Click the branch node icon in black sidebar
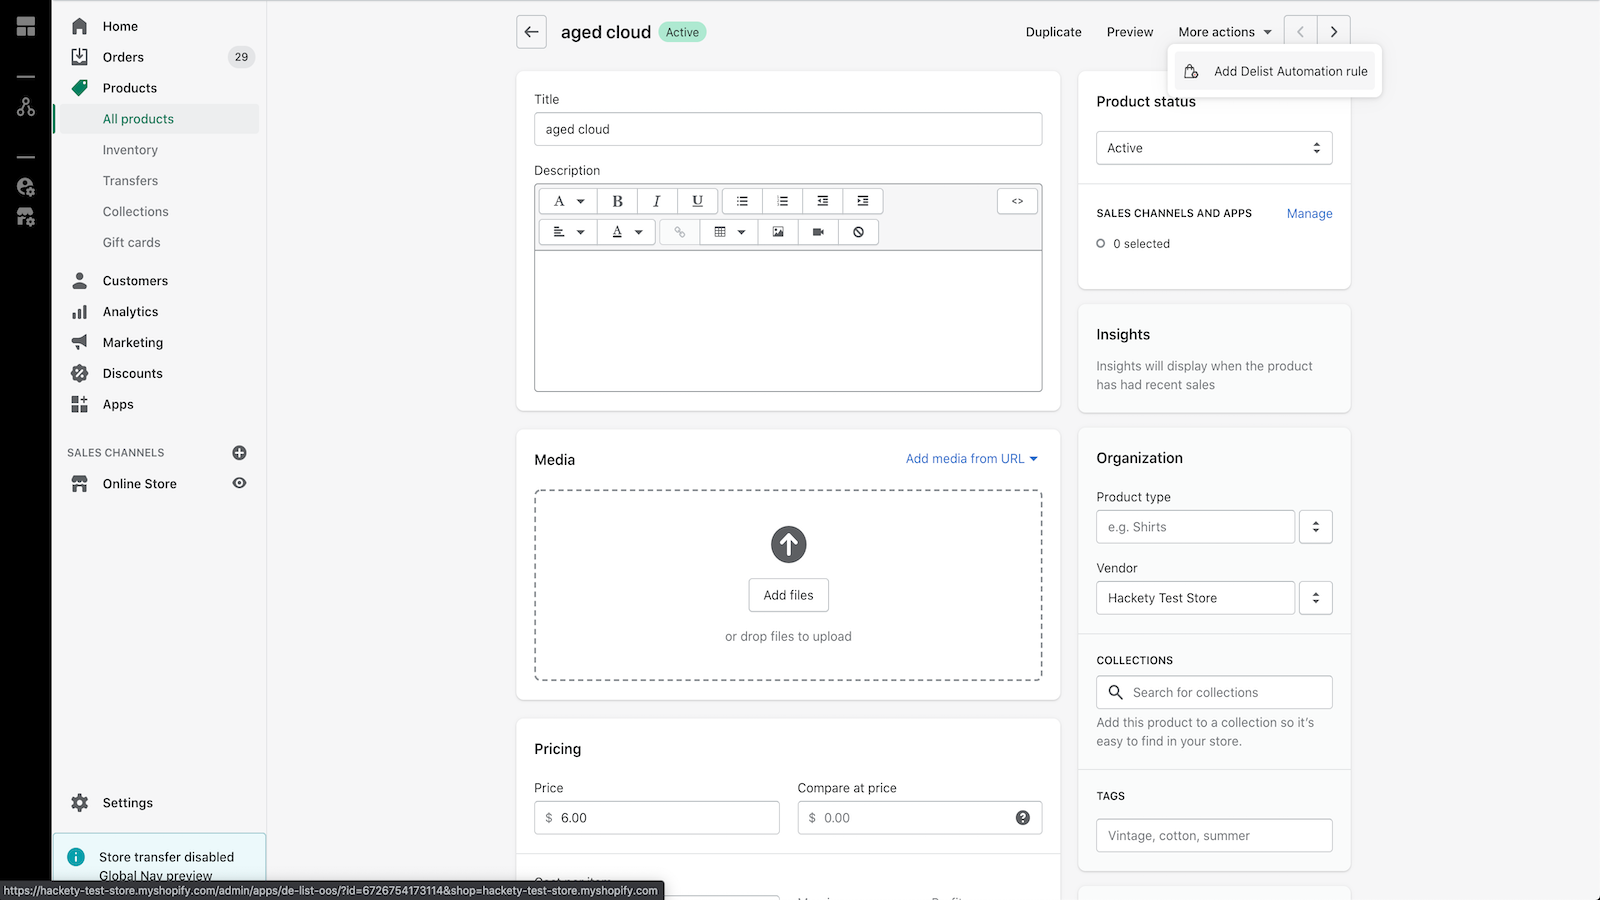The width and height of the screenshot is (1600, 900). click(x=26, y=106)
